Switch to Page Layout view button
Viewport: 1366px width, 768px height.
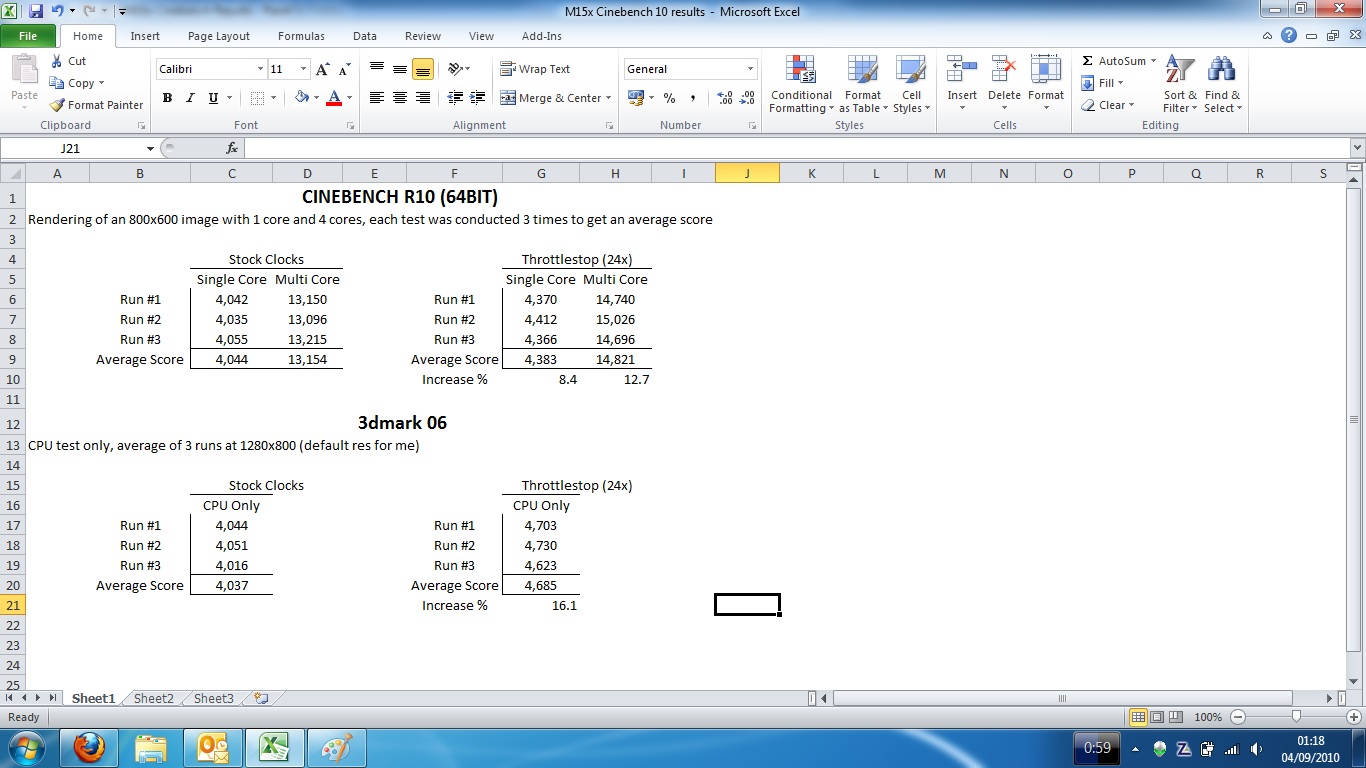pyautogui.click(x=1157, y=717)
